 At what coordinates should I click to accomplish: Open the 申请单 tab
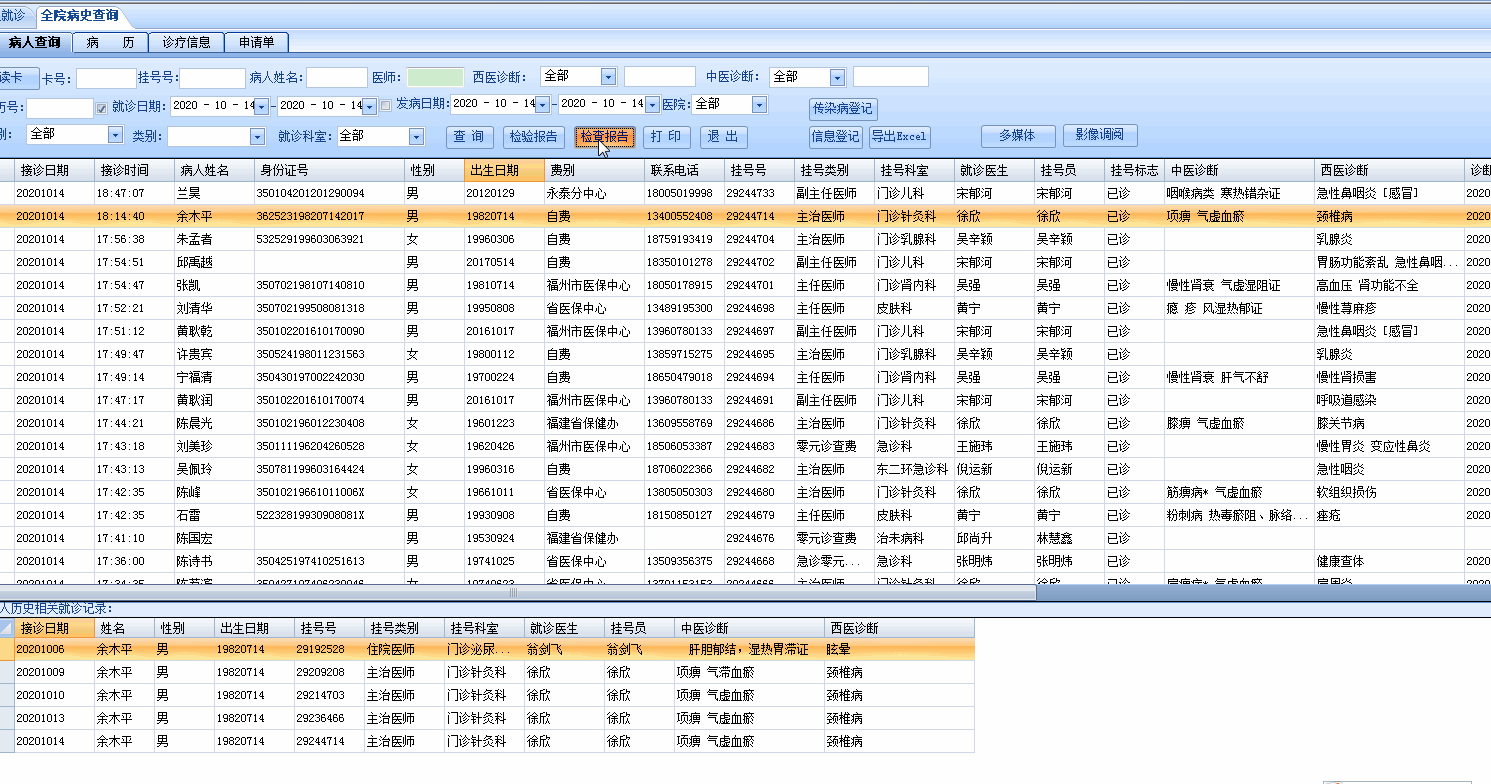pyautogui.click(x=256, y=42)
